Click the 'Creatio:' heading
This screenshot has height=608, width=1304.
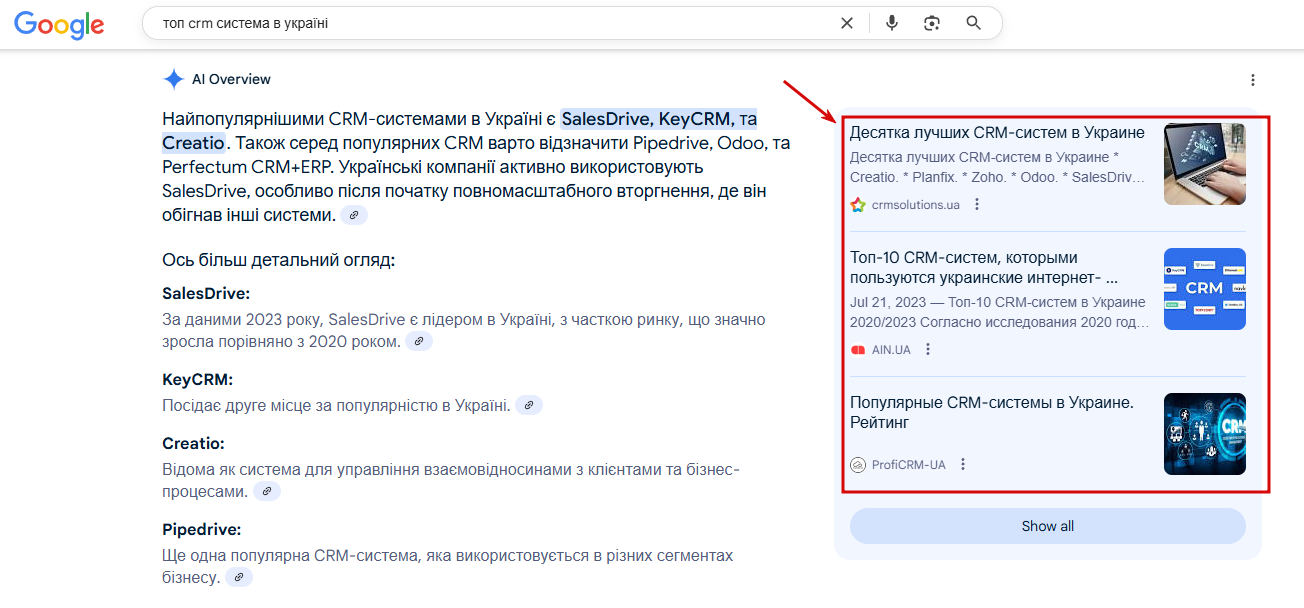(x=193, y=443)
